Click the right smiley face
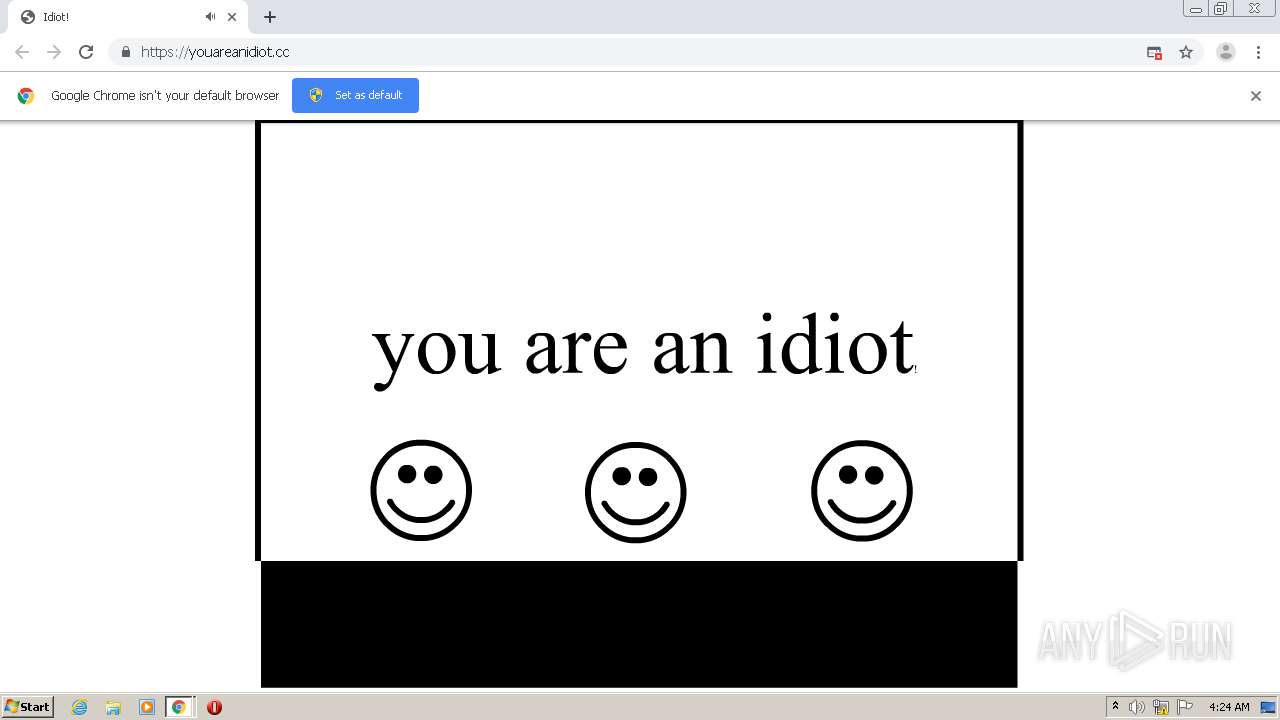 pos(862,490)
